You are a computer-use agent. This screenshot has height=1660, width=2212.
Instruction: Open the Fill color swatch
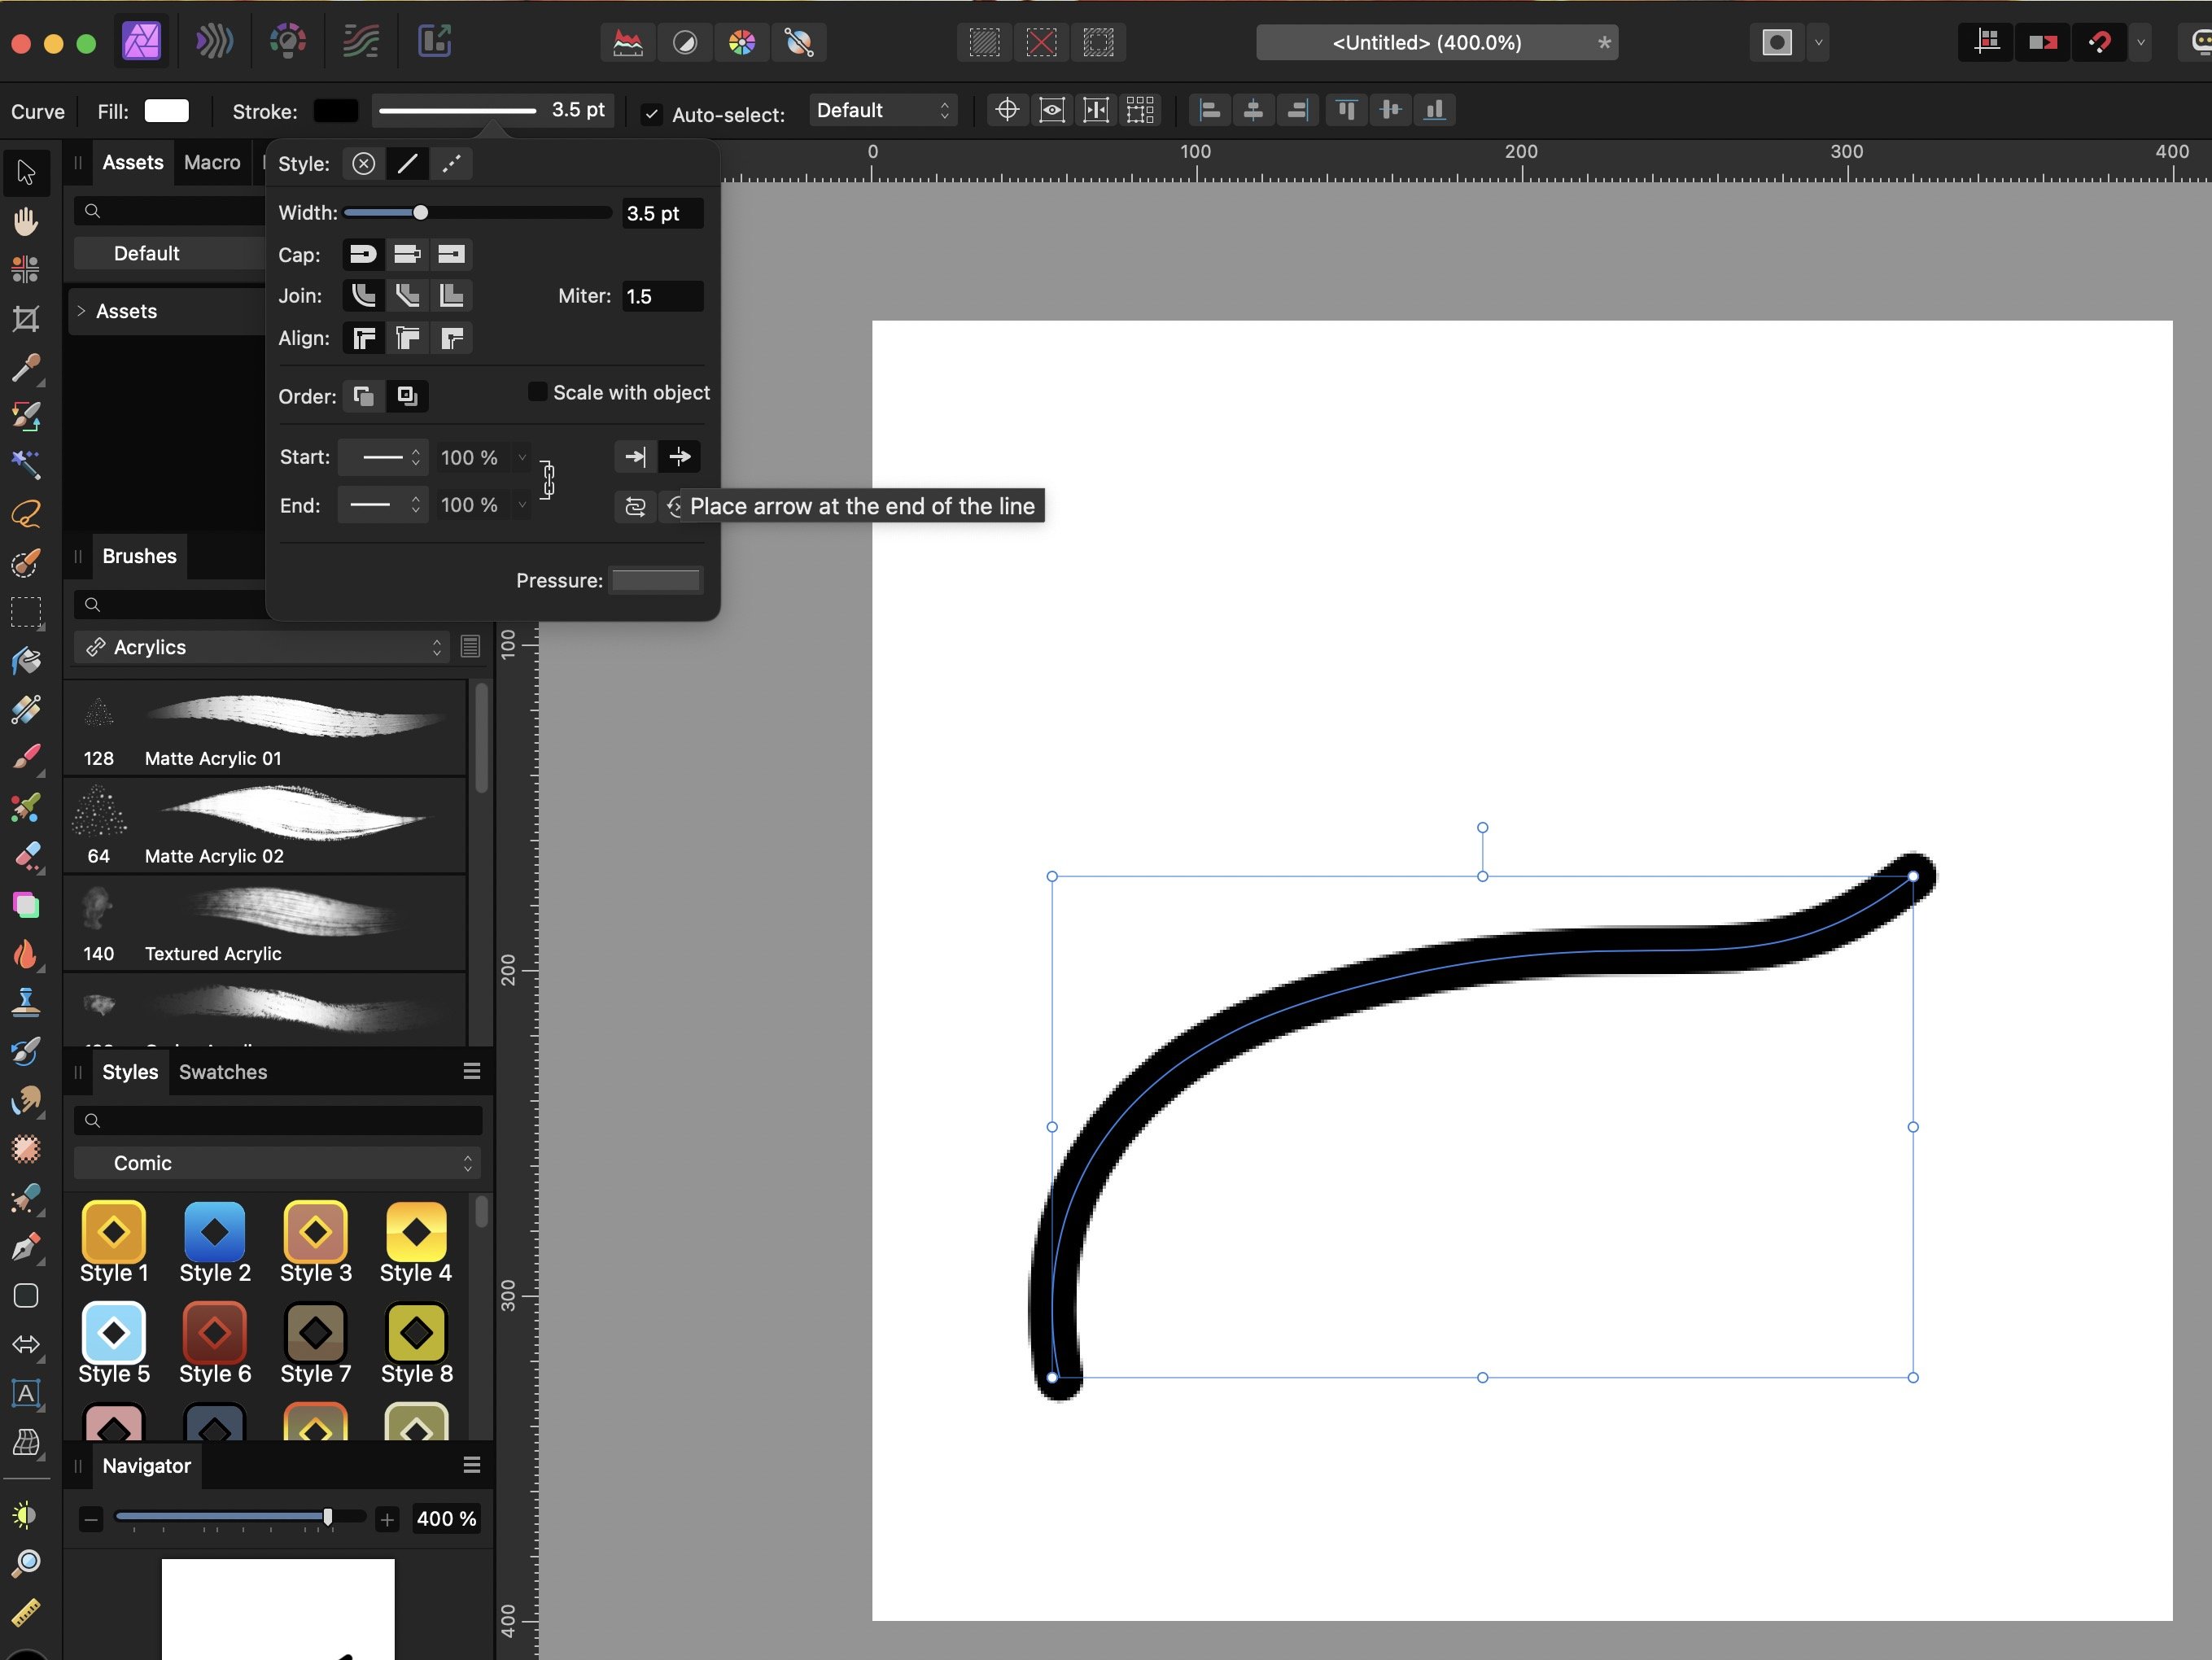point(166,110)
